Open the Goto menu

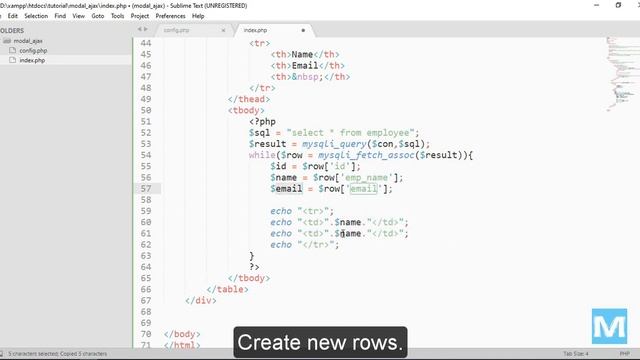click(x=98, y=16)
